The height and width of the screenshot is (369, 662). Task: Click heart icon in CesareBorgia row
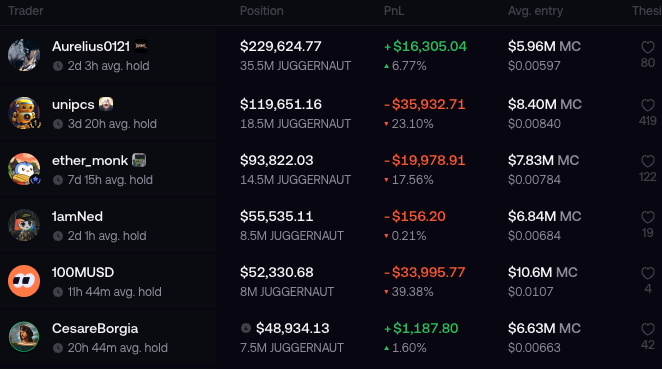pos(648,329)
